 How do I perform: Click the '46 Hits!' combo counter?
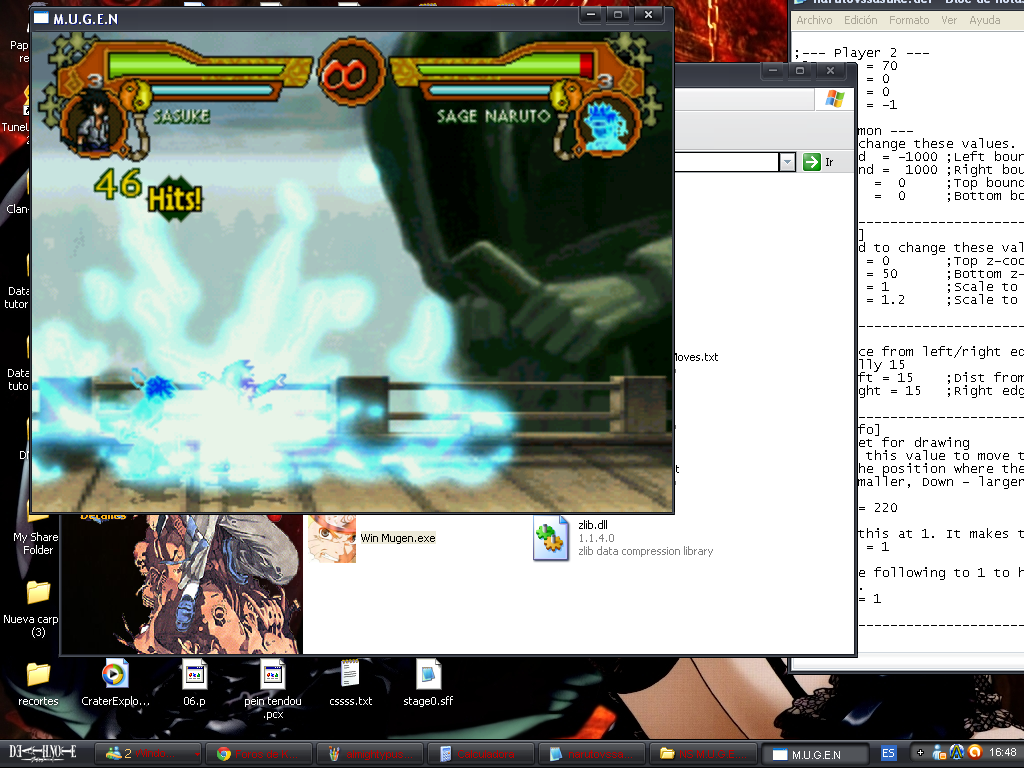point(148,193)
